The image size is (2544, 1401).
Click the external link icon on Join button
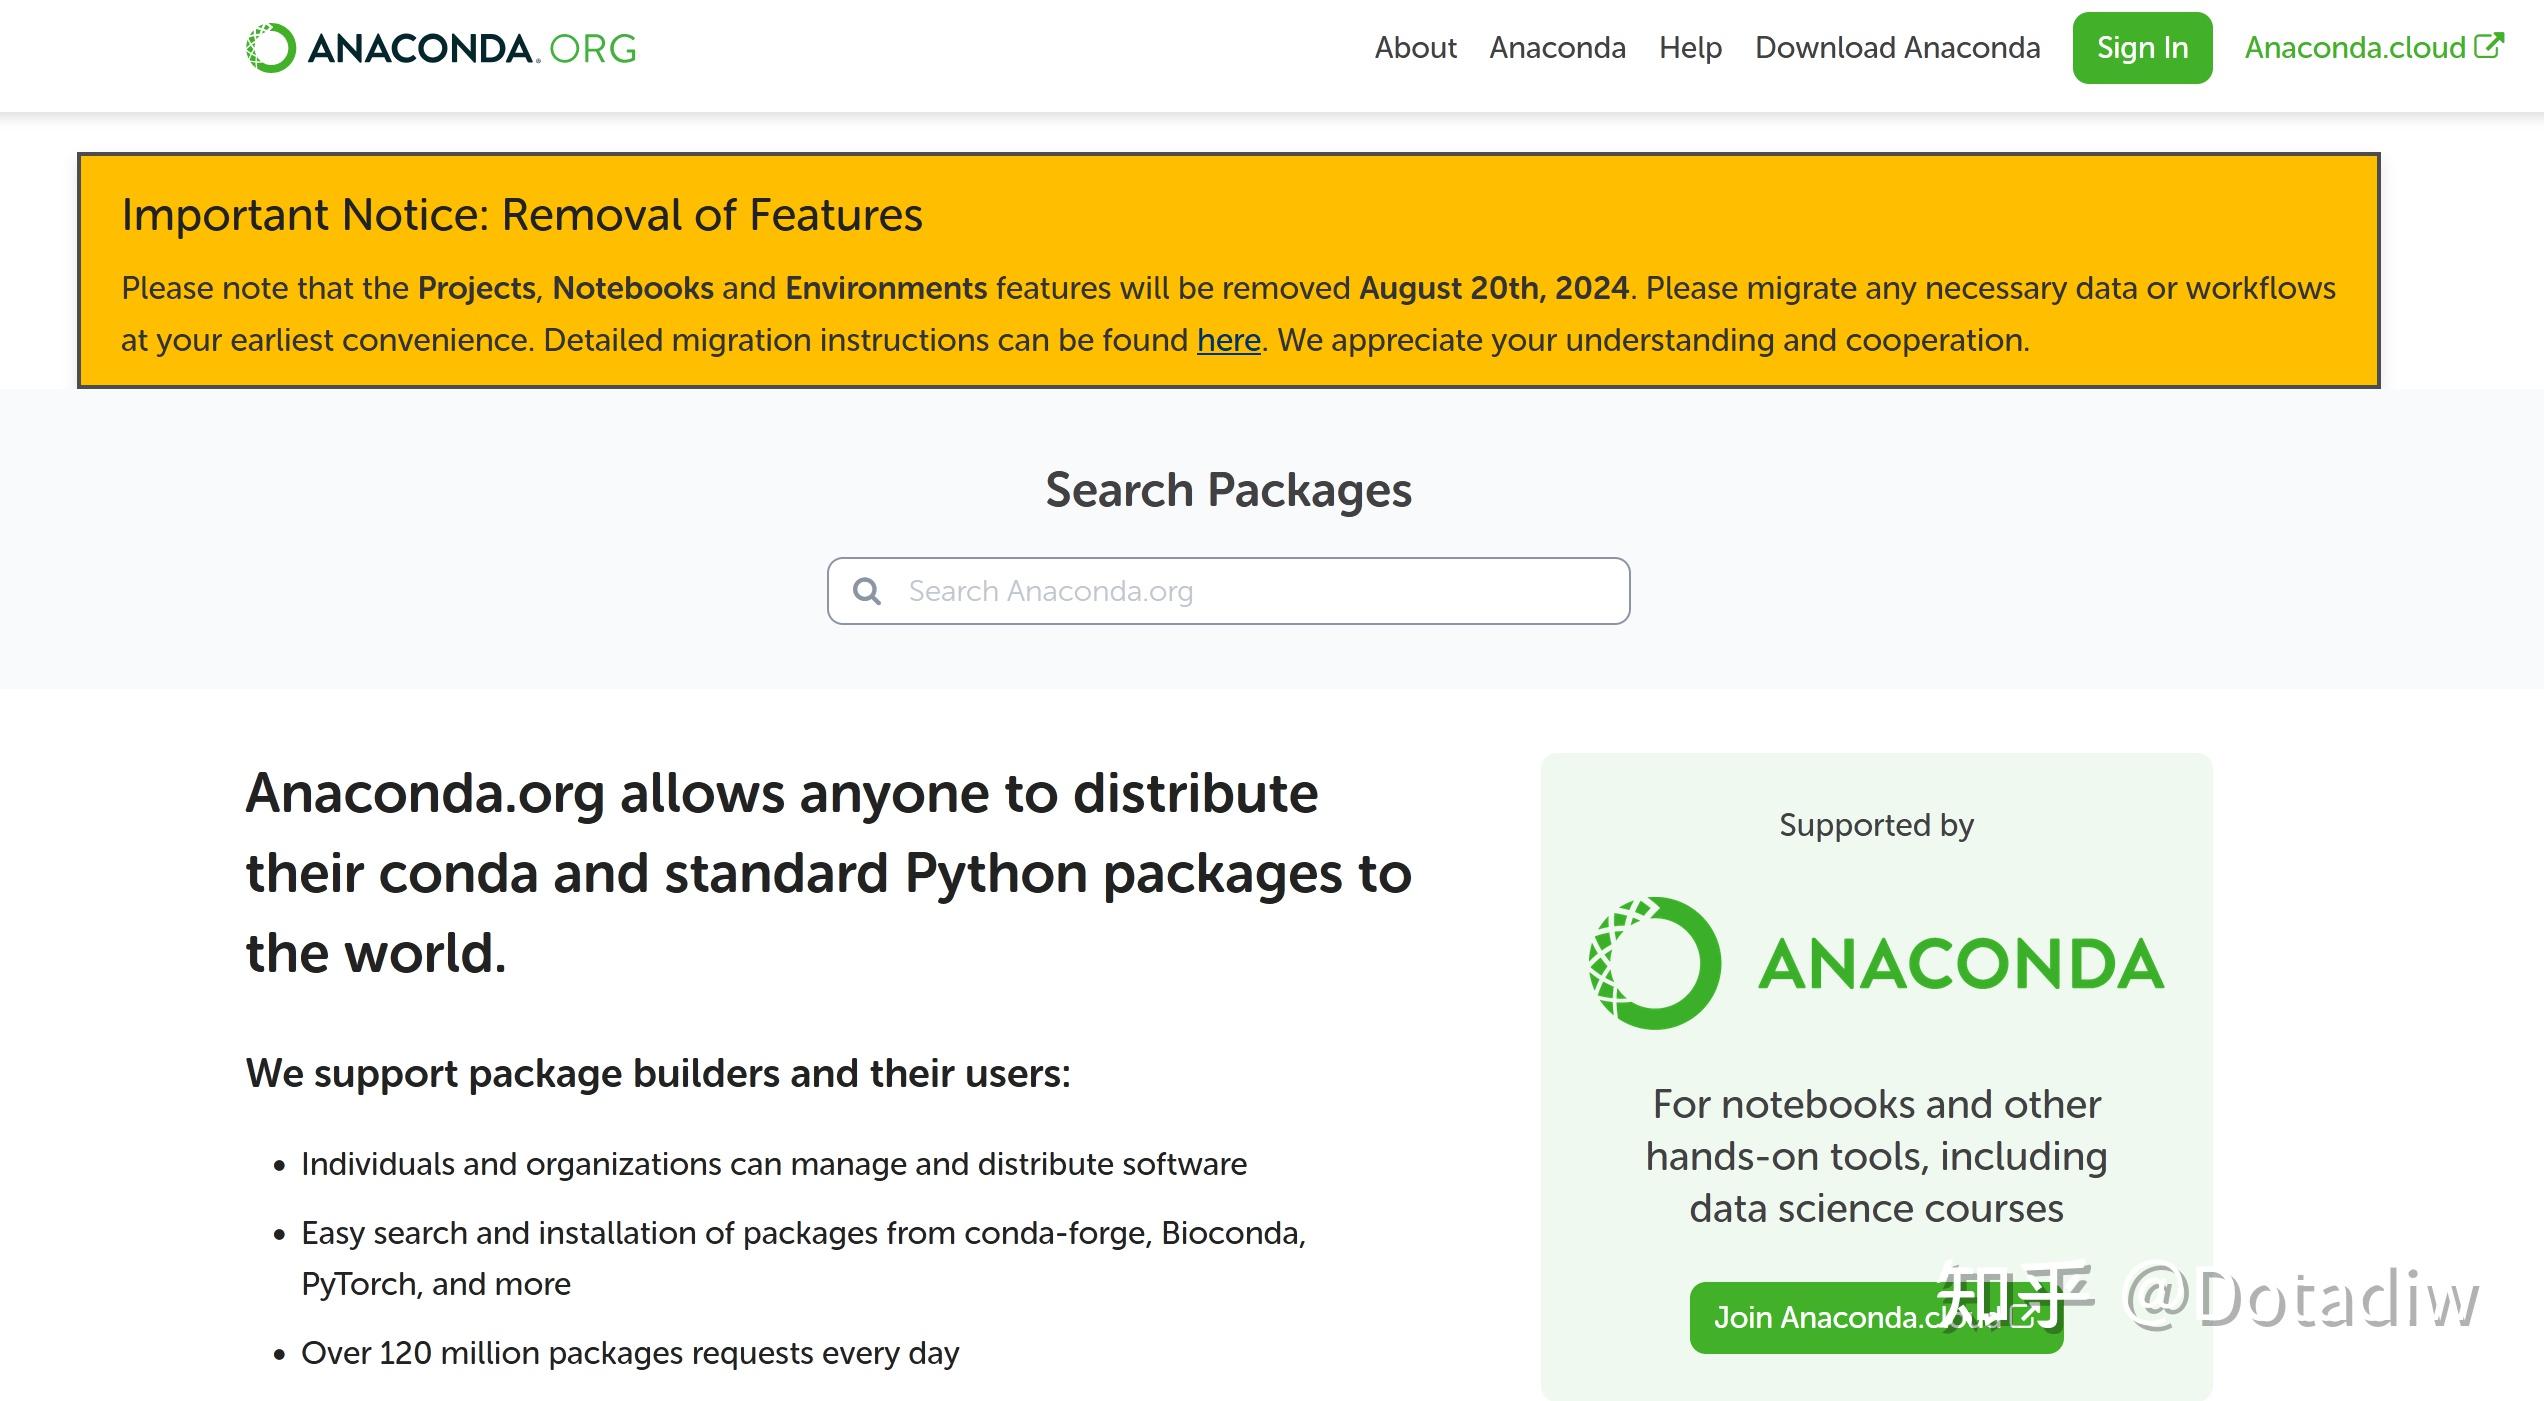click(x=2023, y=1315)
